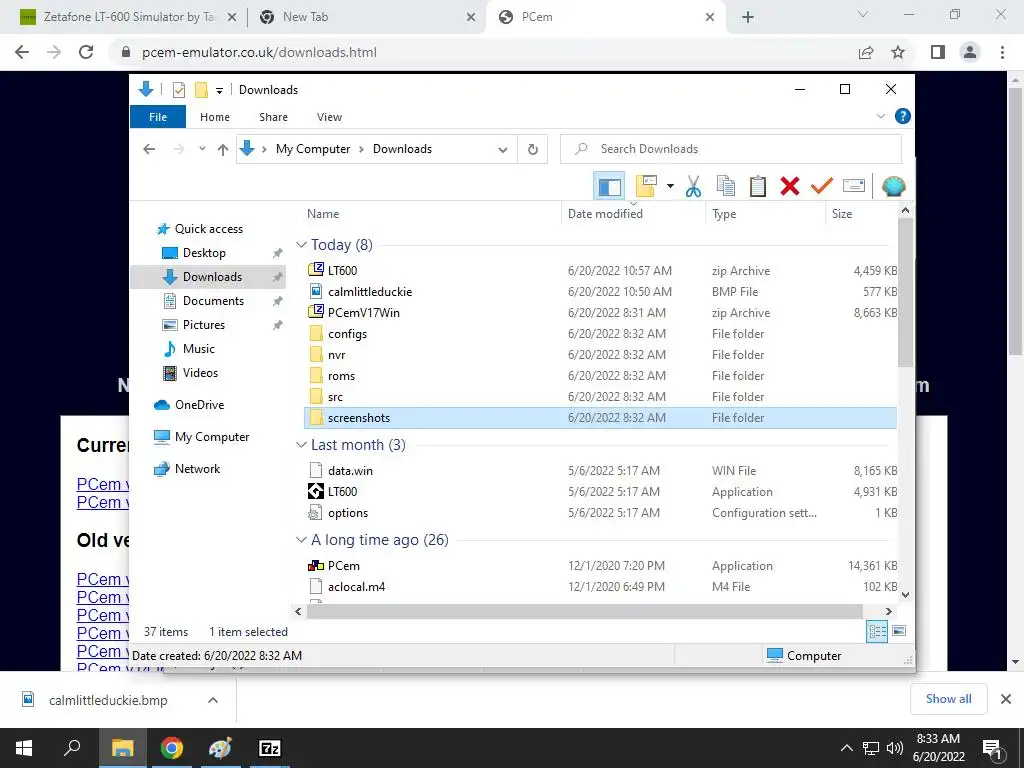Go up one folder level
Viewport: 1024px width, 768px height.
(223, 150)
